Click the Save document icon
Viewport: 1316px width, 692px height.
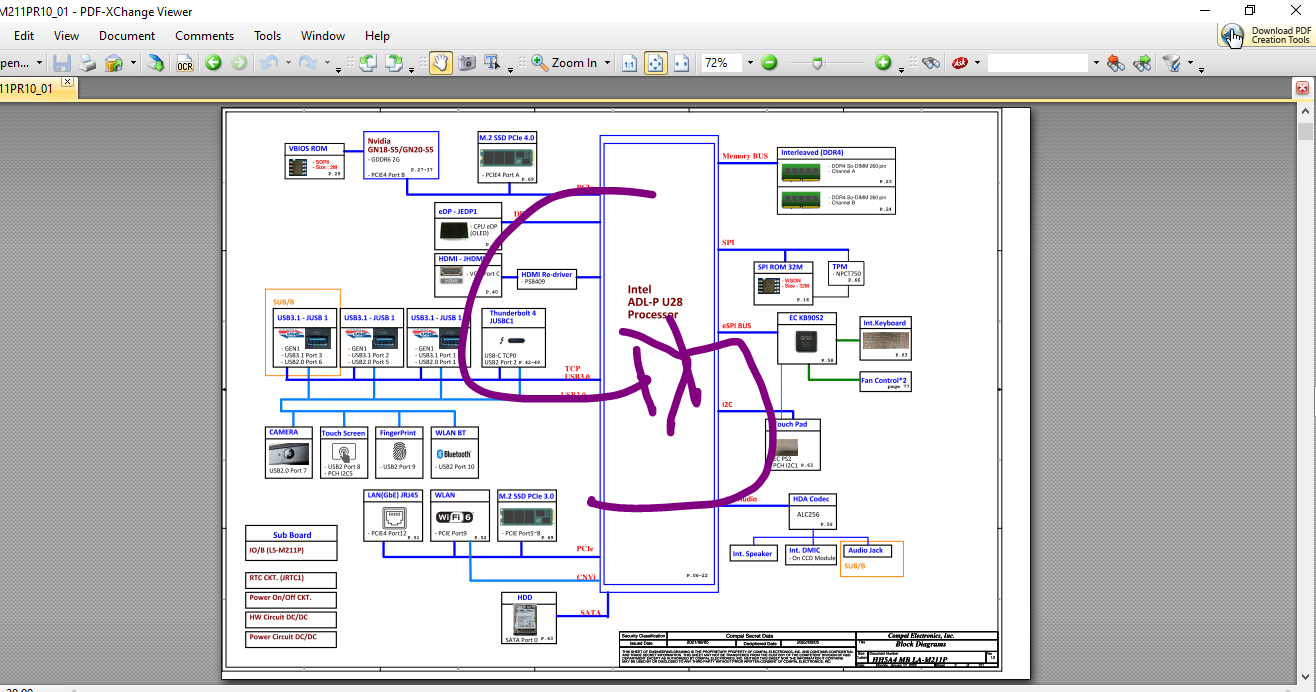click(62, 63)
